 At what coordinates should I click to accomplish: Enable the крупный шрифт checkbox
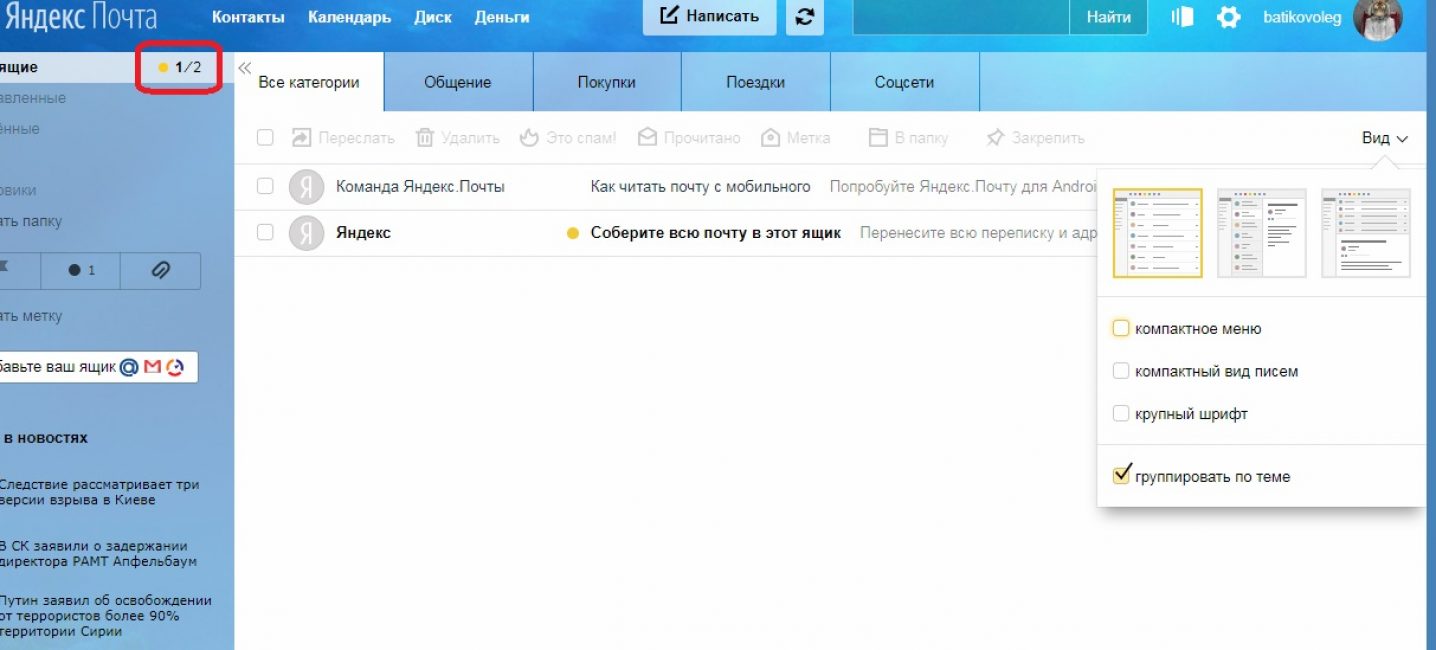tap(1121, 413)
